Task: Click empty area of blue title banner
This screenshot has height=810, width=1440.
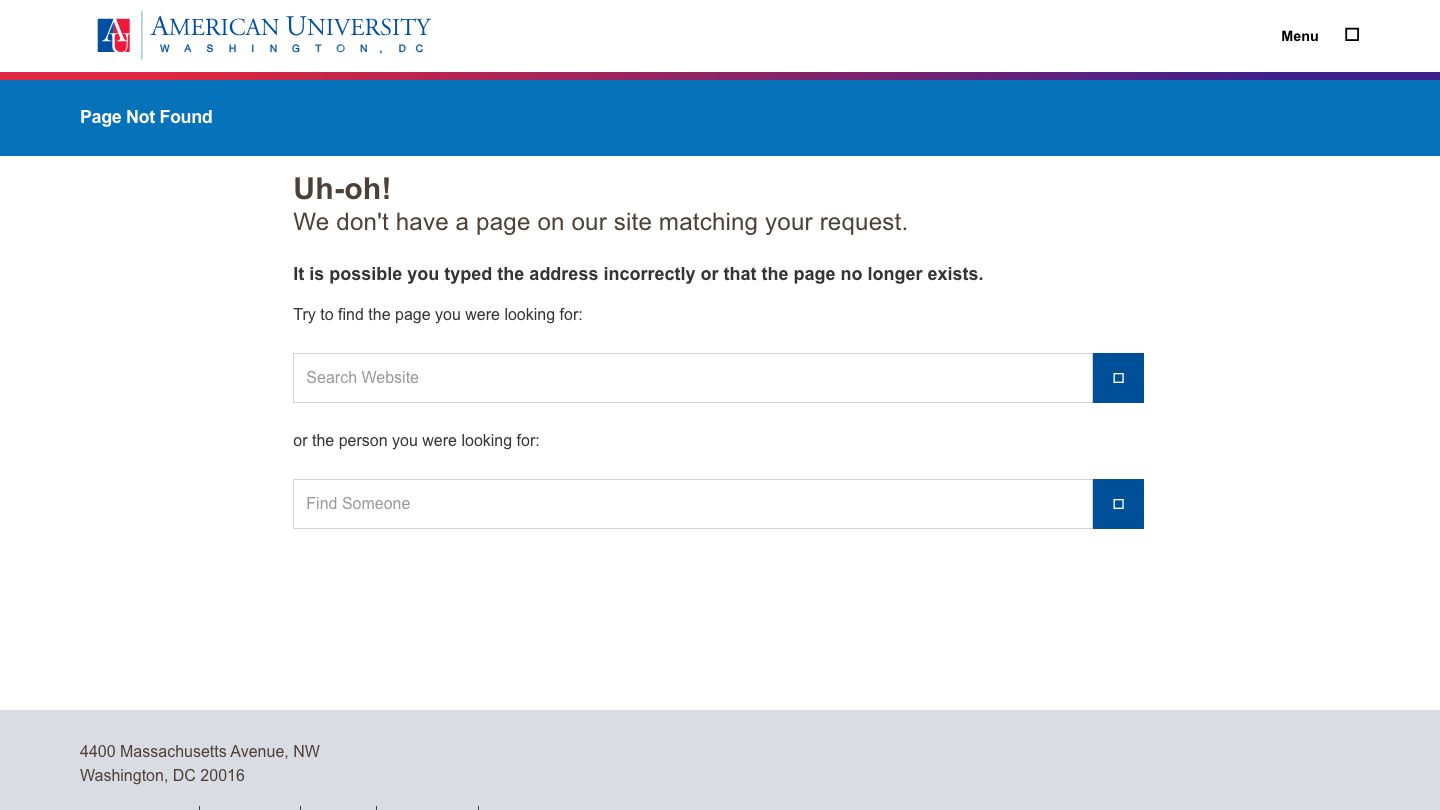Action: tap(800, 118)
